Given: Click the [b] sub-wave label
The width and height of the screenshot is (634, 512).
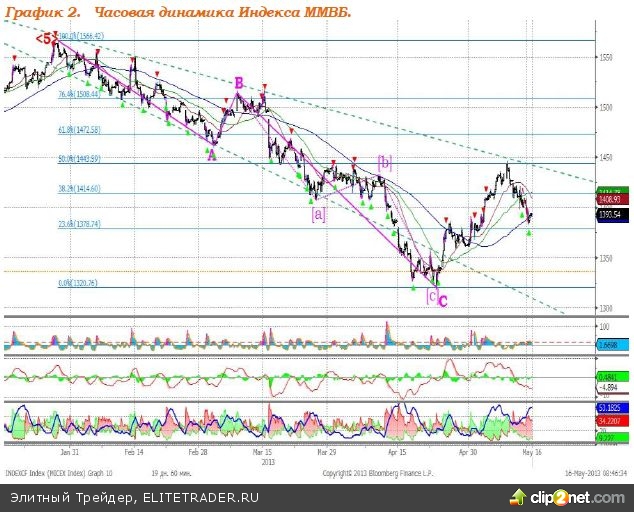Looking at the screenshot, I should click(384, 161).
